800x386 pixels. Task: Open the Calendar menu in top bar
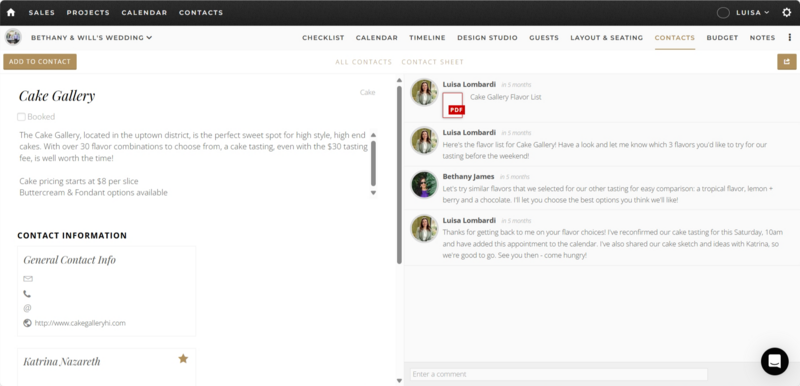pyautogui.click(x=144, y=13)
